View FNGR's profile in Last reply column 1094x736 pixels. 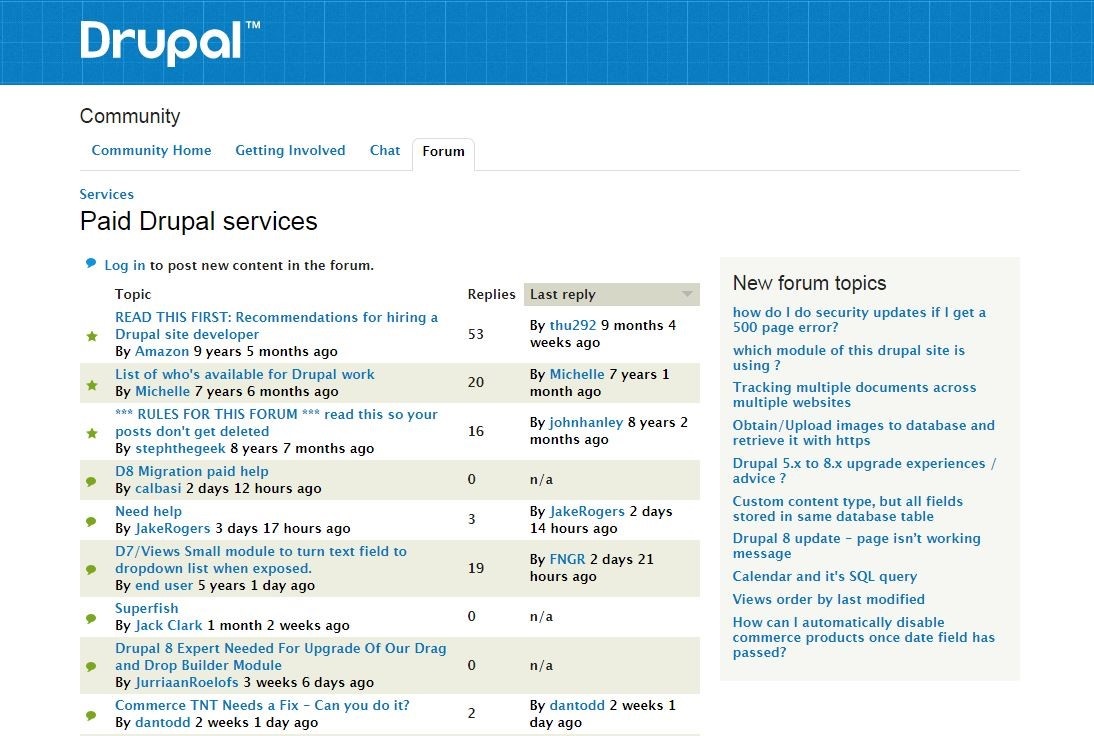567,559
